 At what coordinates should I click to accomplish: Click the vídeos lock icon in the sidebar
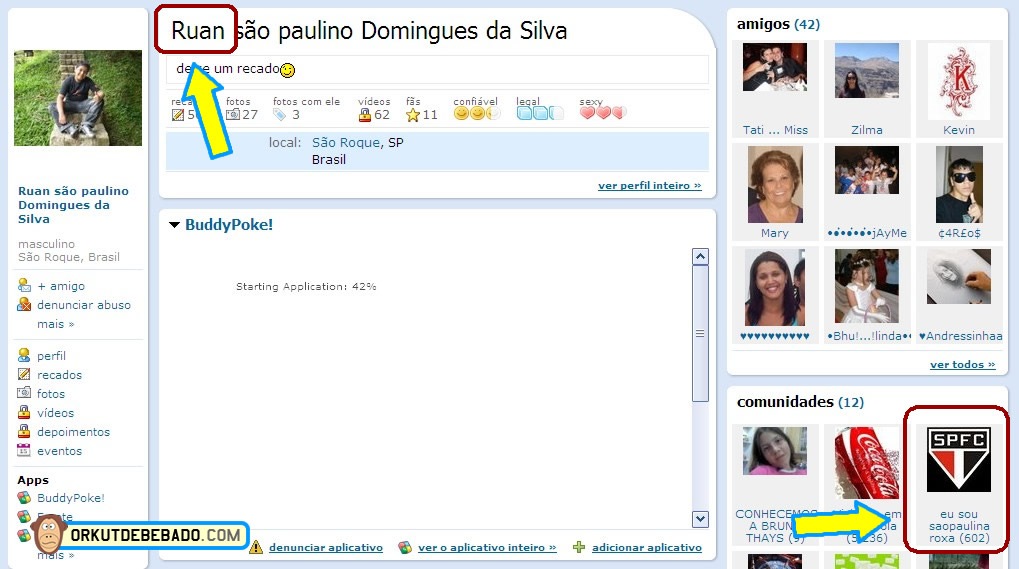(x=24, y=412)
